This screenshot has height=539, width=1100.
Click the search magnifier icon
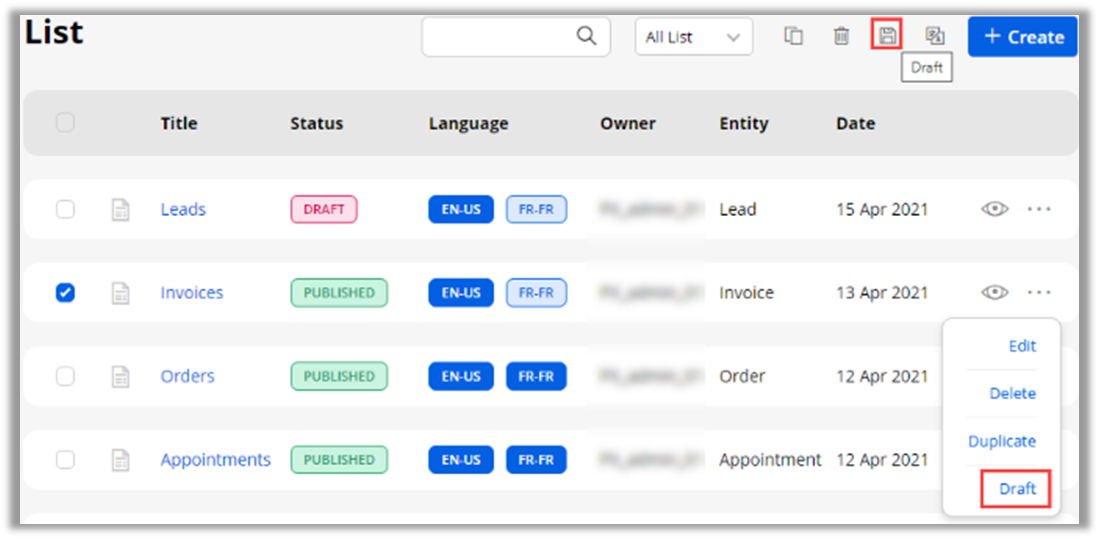click(586, 37)
